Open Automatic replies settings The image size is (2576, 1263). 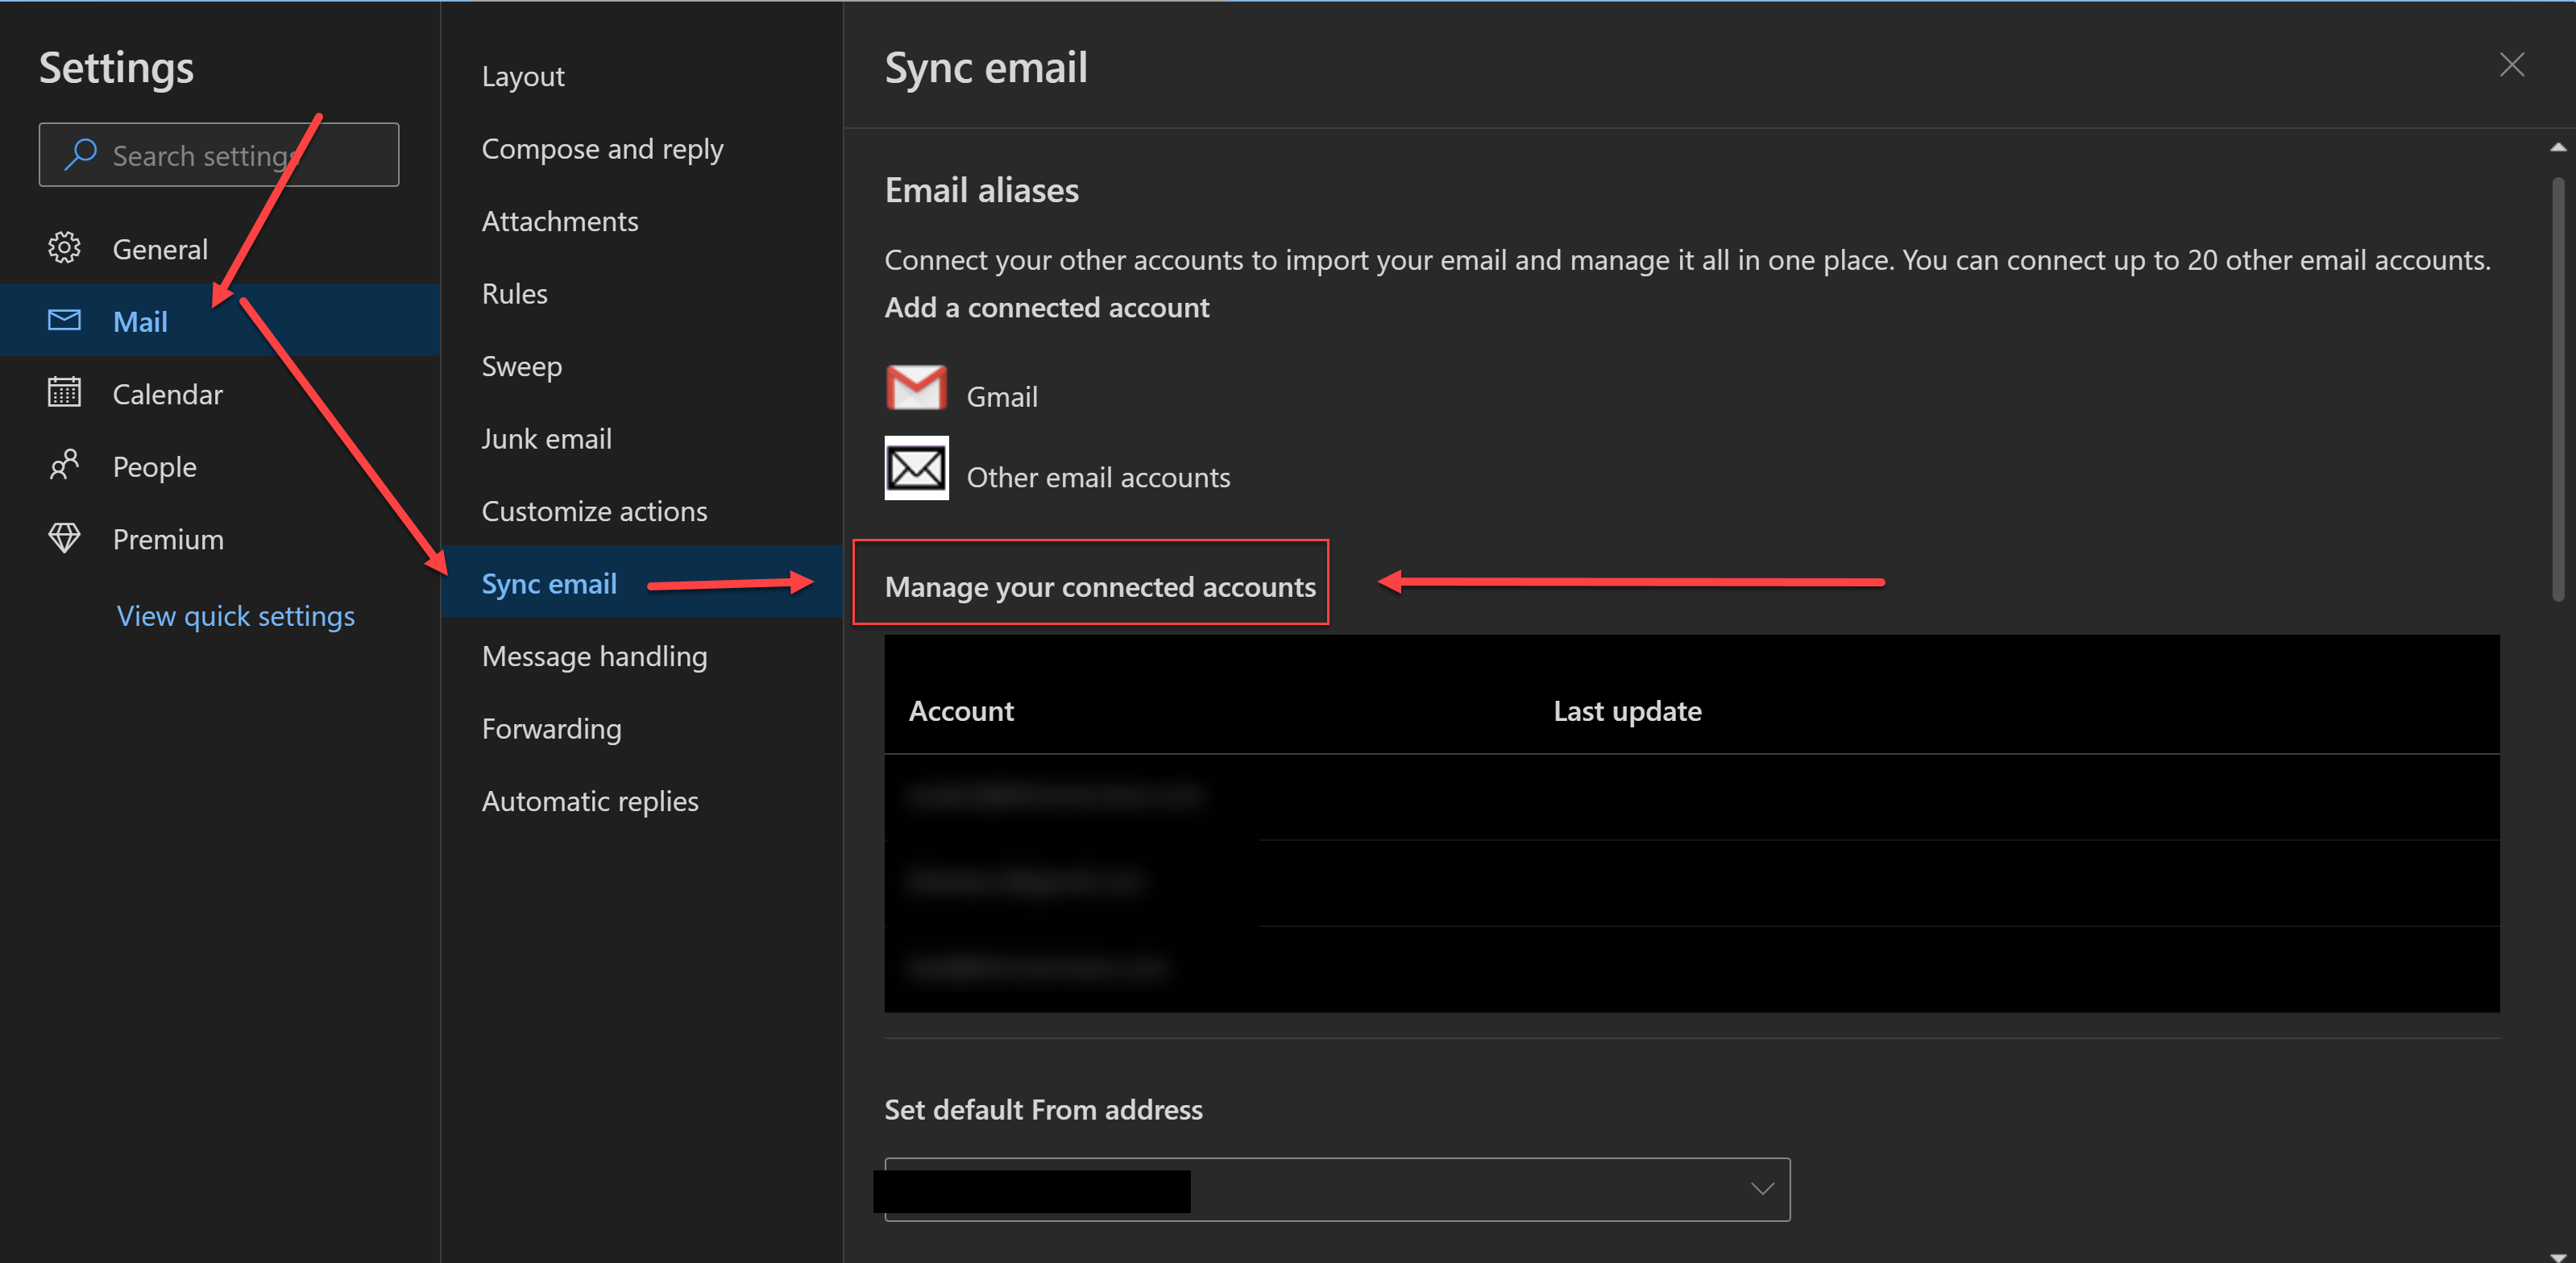click(x=590, y=801)
